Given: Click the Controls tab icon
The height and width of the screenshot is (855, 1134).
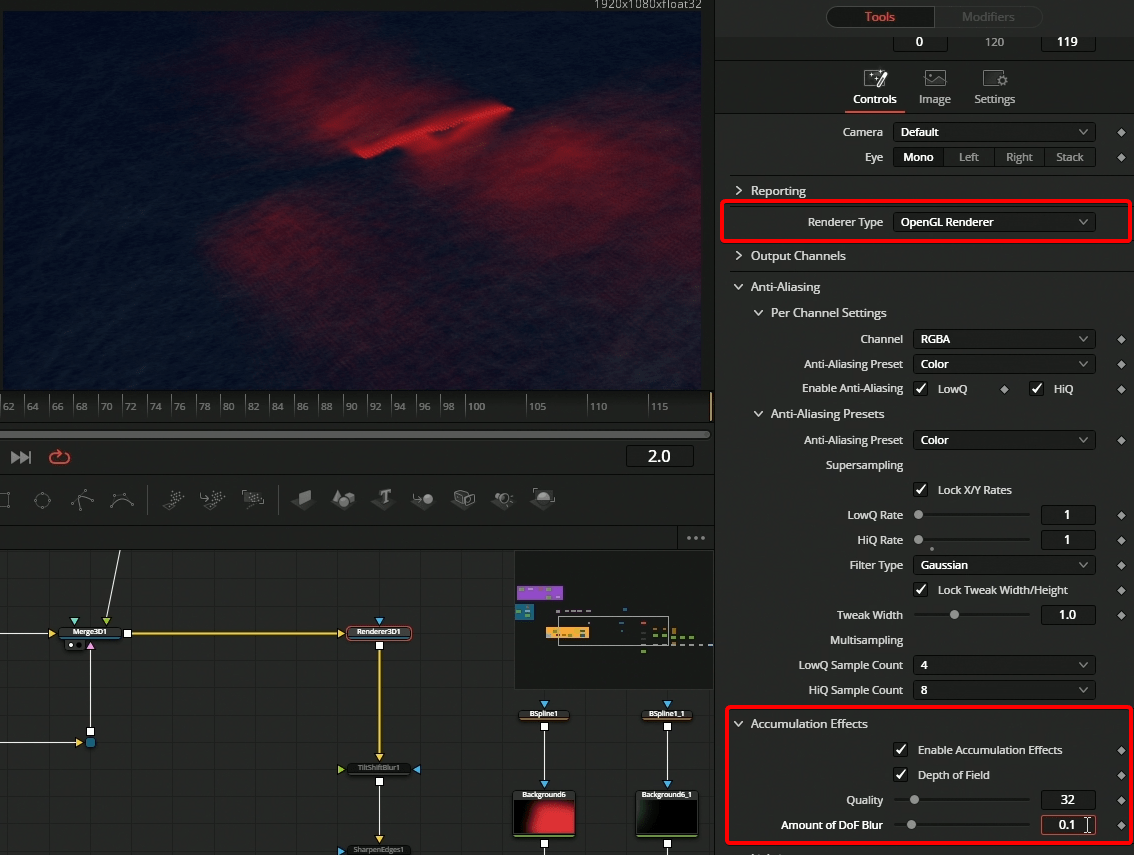Looking at the screenshot, I should (x=875, y=78).
